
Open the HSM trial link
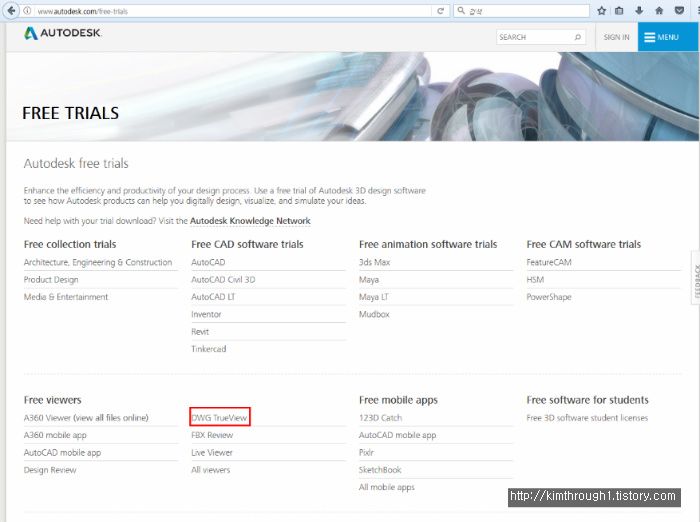(x=535, y=280)
